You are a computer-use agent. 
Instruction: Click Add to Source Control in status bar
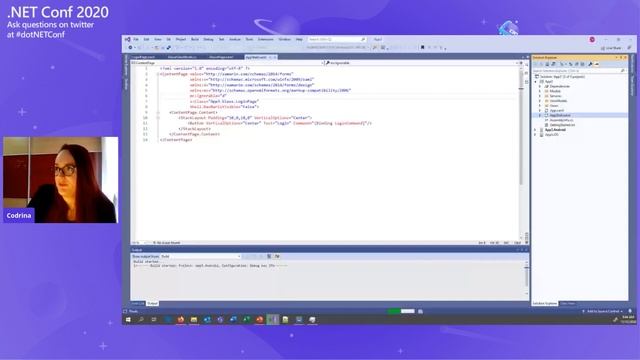coord(603,311)
